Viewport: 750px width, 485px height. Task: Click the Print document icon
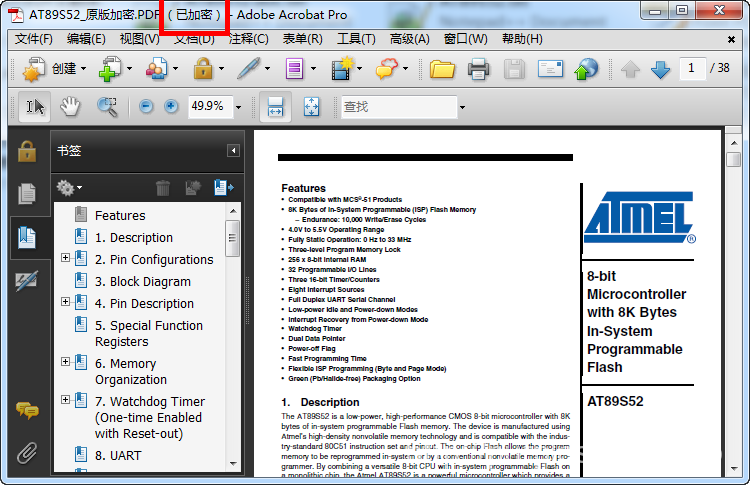point(478,69)
